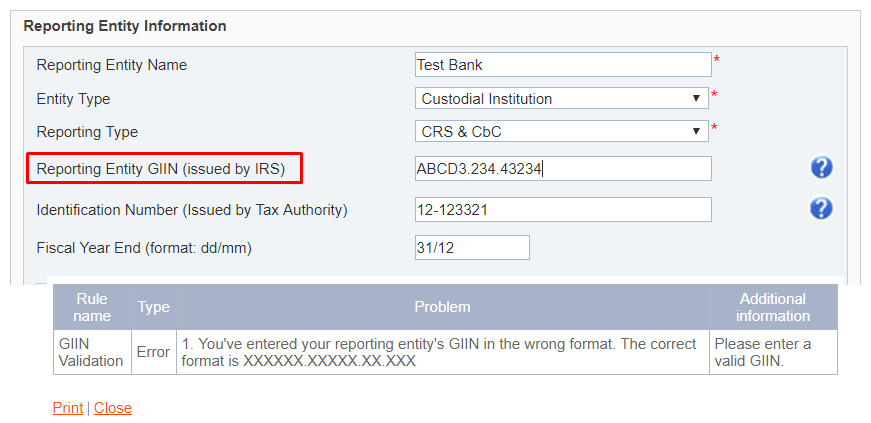Open the Entity Type dropdown
The width and height of the screenshot is (871, 423).
tap(561, 98)
